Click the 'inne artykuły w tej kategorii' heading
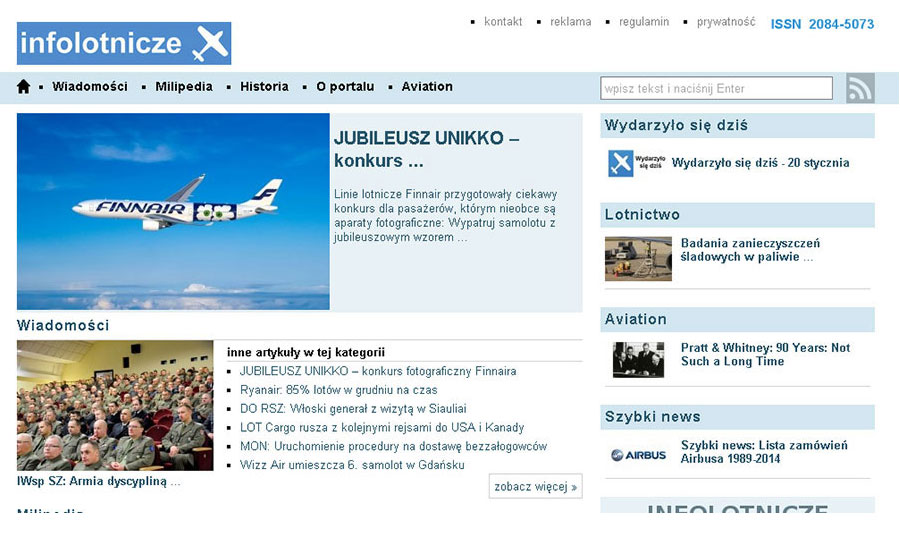The height and width of the screenshot is (550, 900). [x=305, y=353]
